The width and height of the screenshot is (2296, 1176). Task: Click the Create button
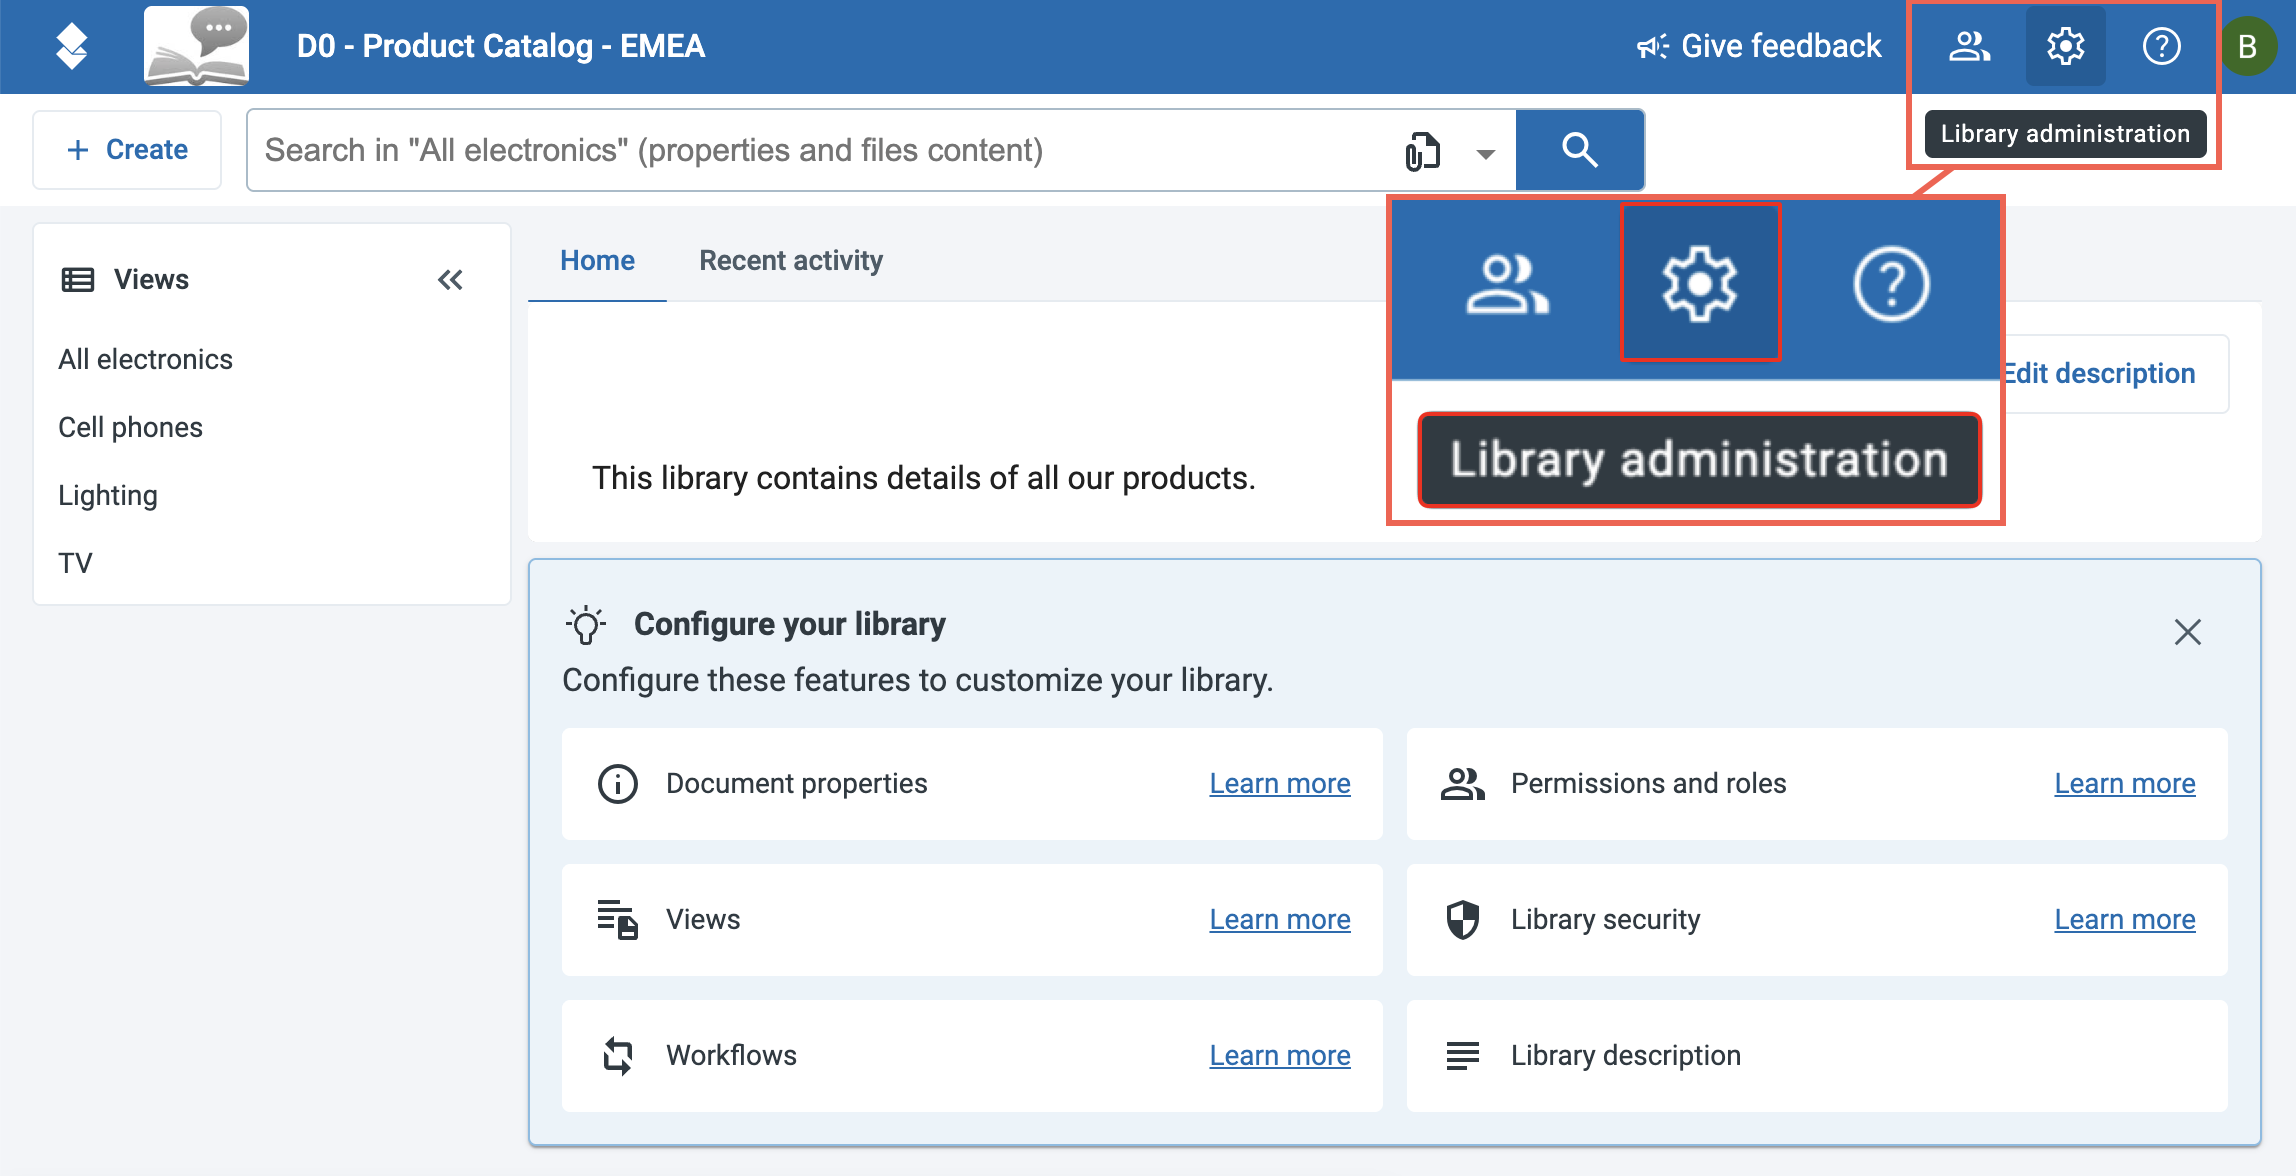pos(127,150)
